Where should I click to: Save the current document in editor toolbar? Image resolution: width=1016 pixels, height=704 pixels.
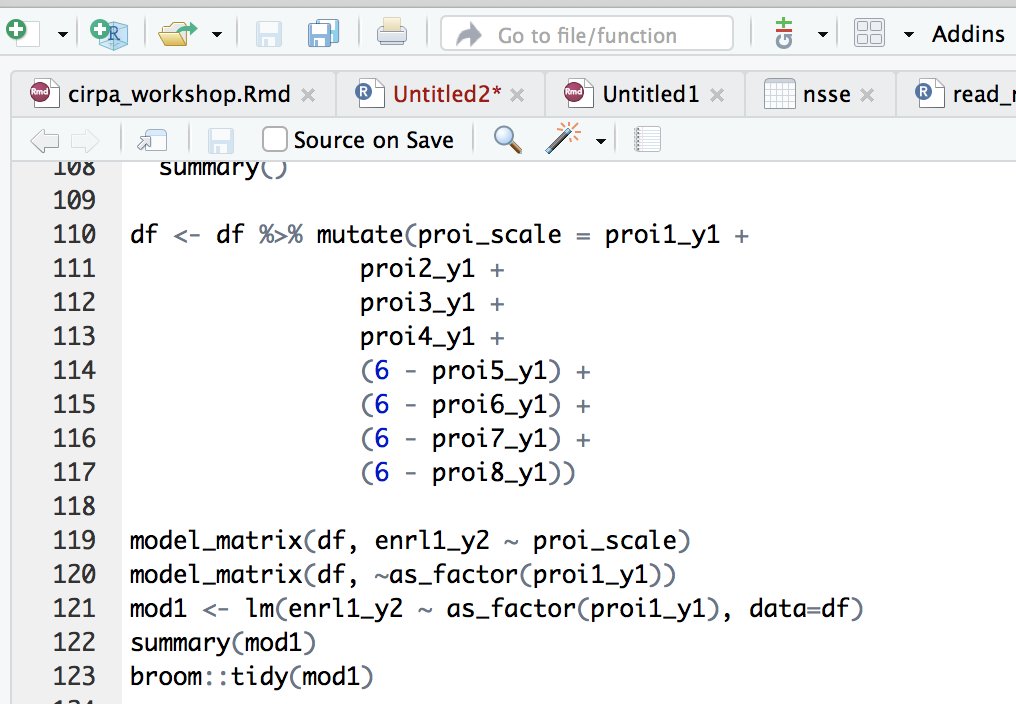pos(220,140)
